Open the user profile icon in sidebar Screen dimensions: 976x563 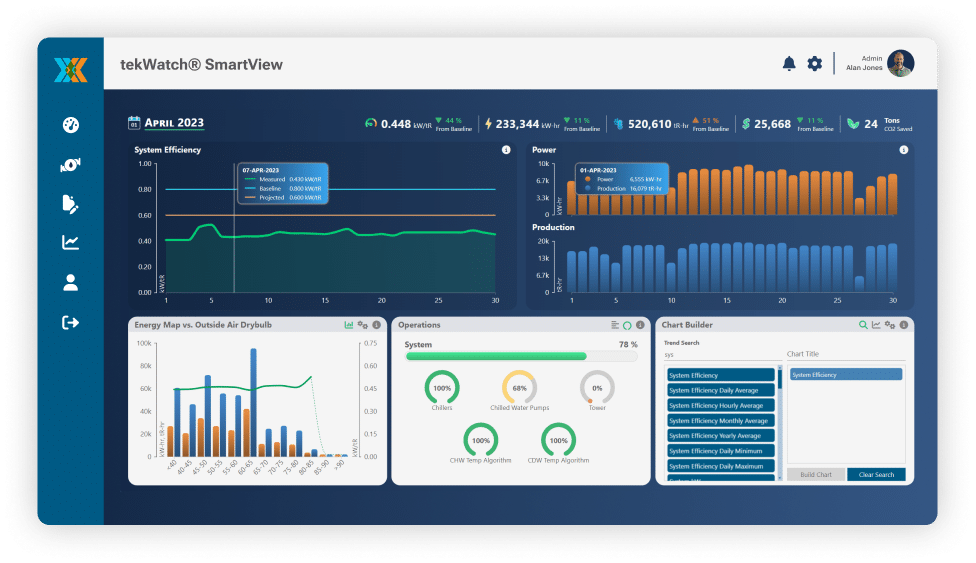click(x=70, y=283)
